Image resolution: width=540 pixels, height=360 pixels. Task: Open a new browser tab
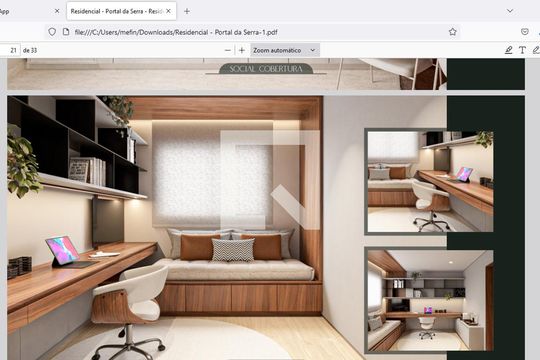click(x=187, y=11)
